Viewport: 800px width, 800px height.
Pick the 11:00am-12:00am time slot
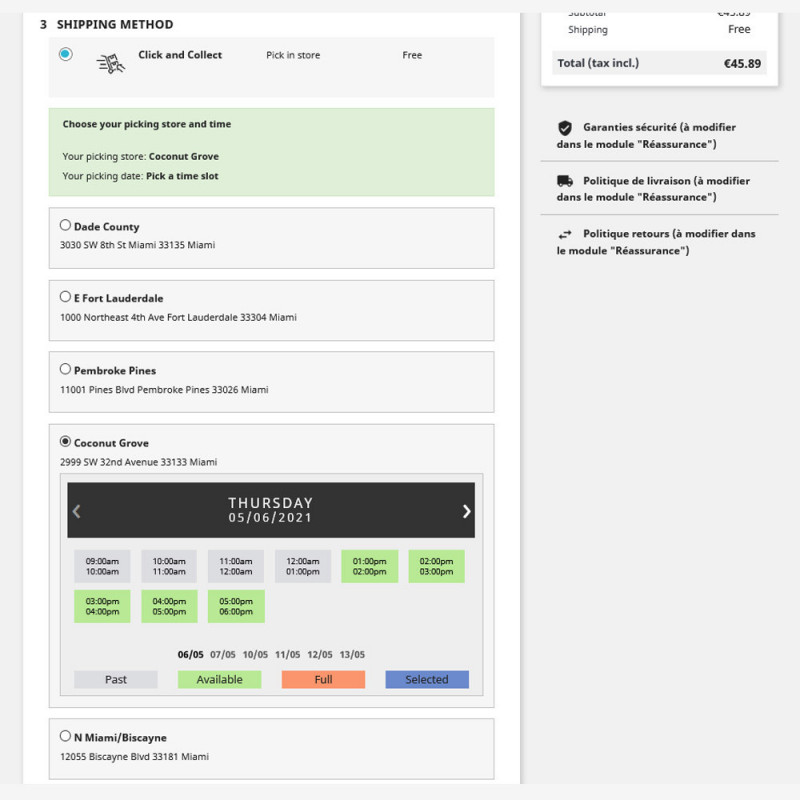point(236,566)
